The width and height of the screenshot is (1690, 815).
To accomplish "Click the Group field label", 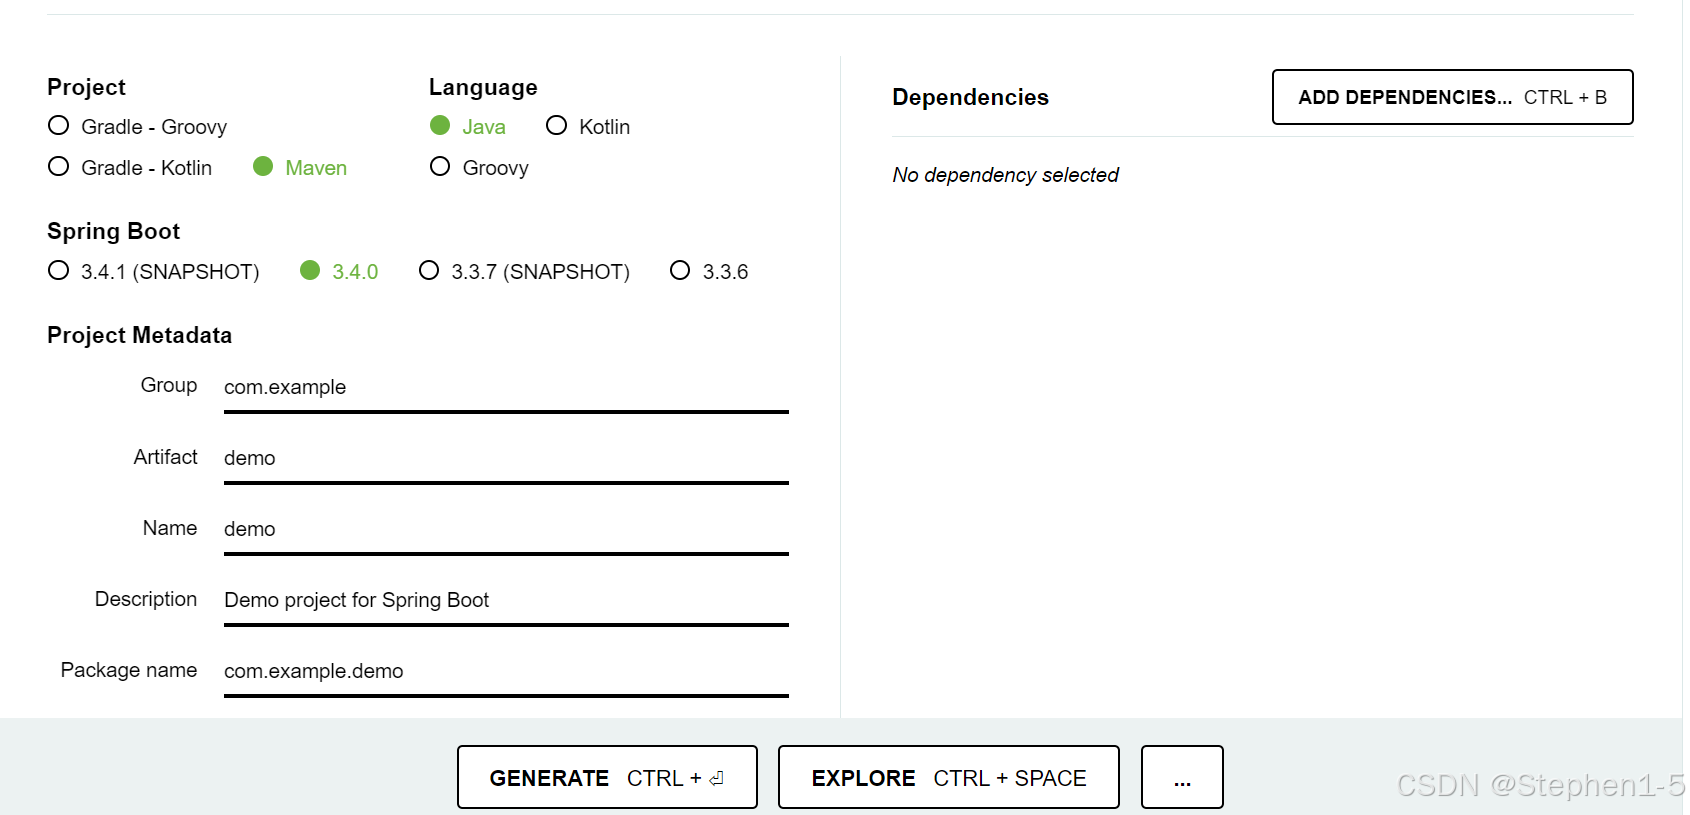I will (169, 385).
